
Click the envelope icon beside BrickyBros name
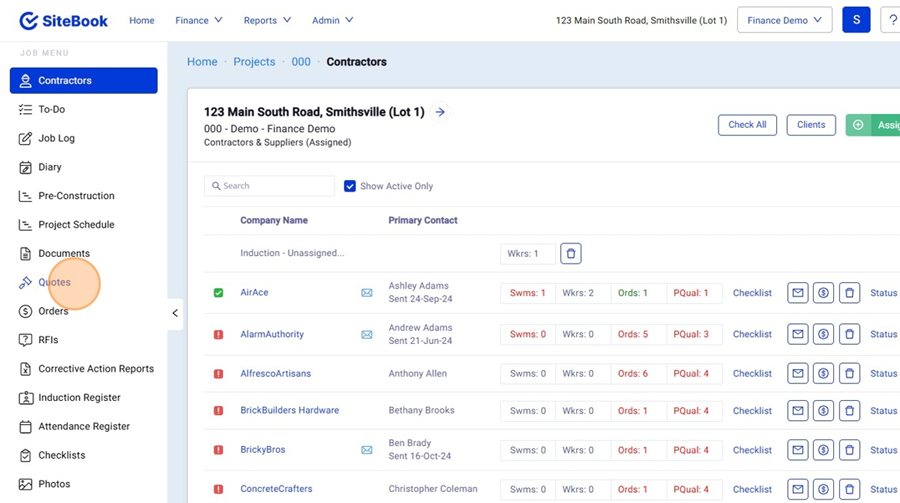point(367,450)
